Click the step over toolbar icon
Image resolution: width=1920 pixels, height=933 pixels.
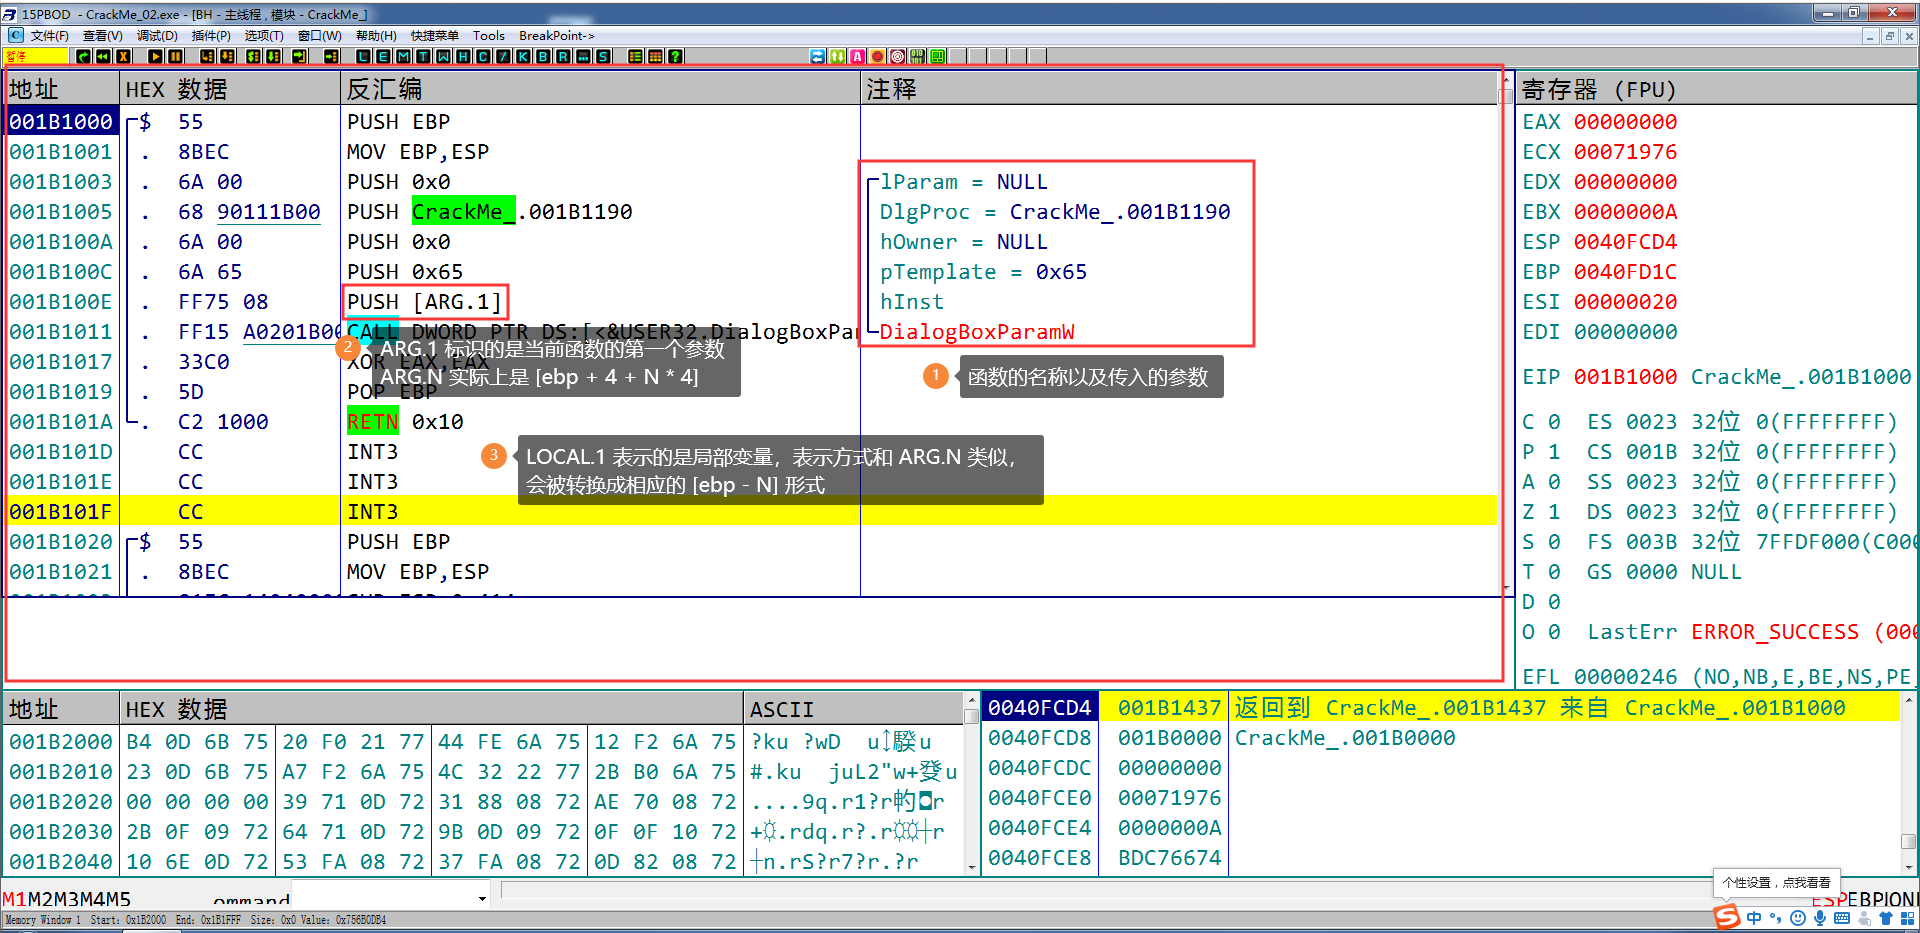tap(227, 56)
